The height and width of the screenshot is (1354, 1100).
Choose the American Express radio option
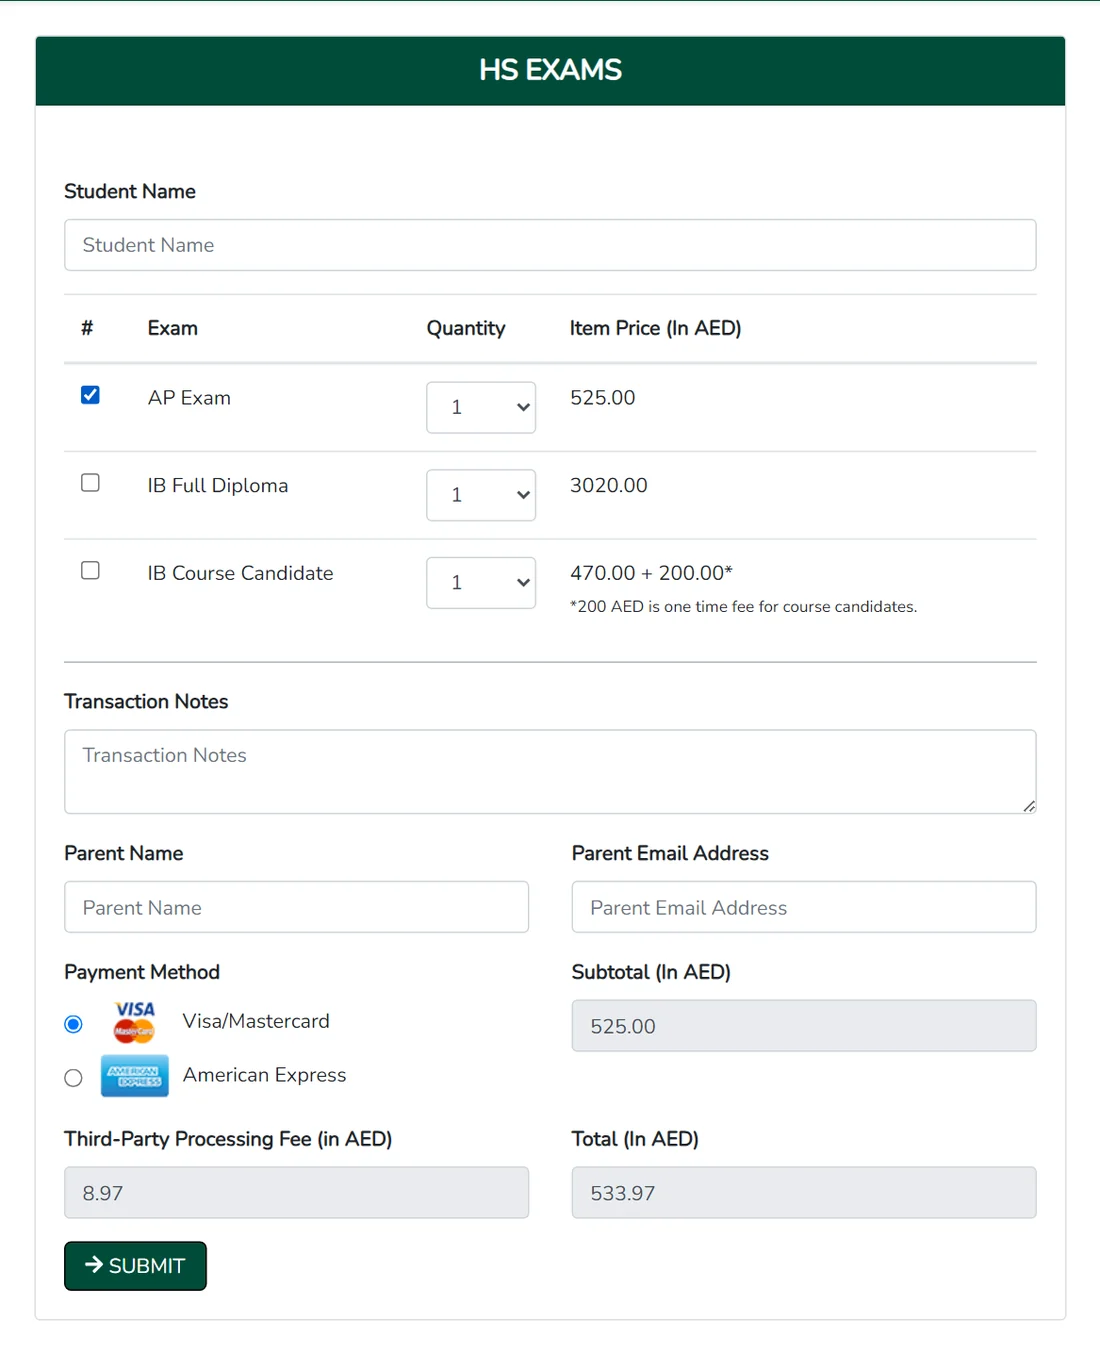point(73,1078)
